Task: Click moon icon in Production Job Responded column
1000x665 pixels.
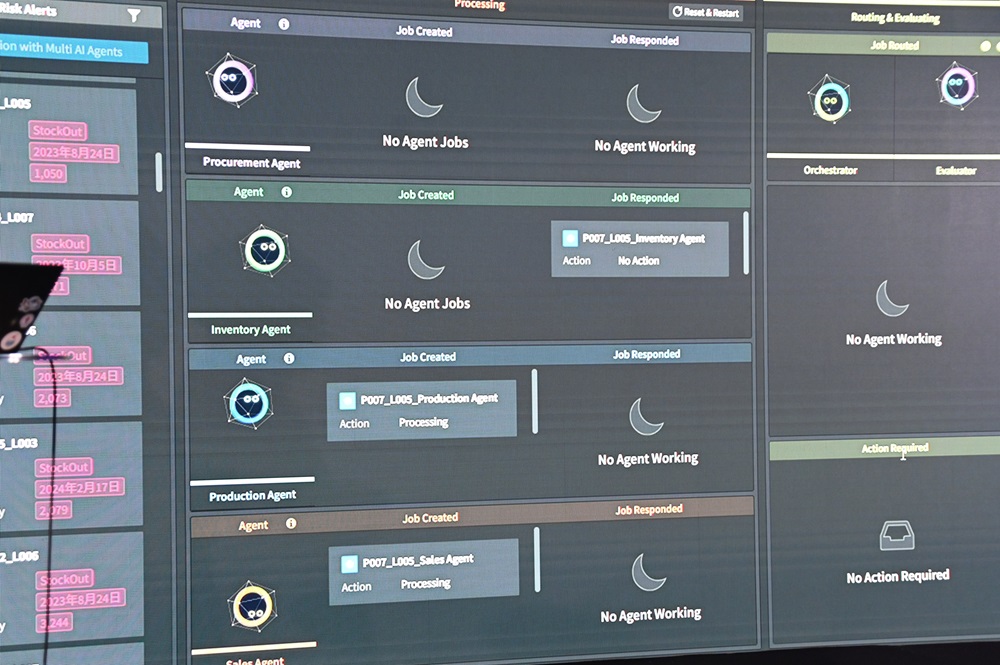Action: [x=646, y=416]
